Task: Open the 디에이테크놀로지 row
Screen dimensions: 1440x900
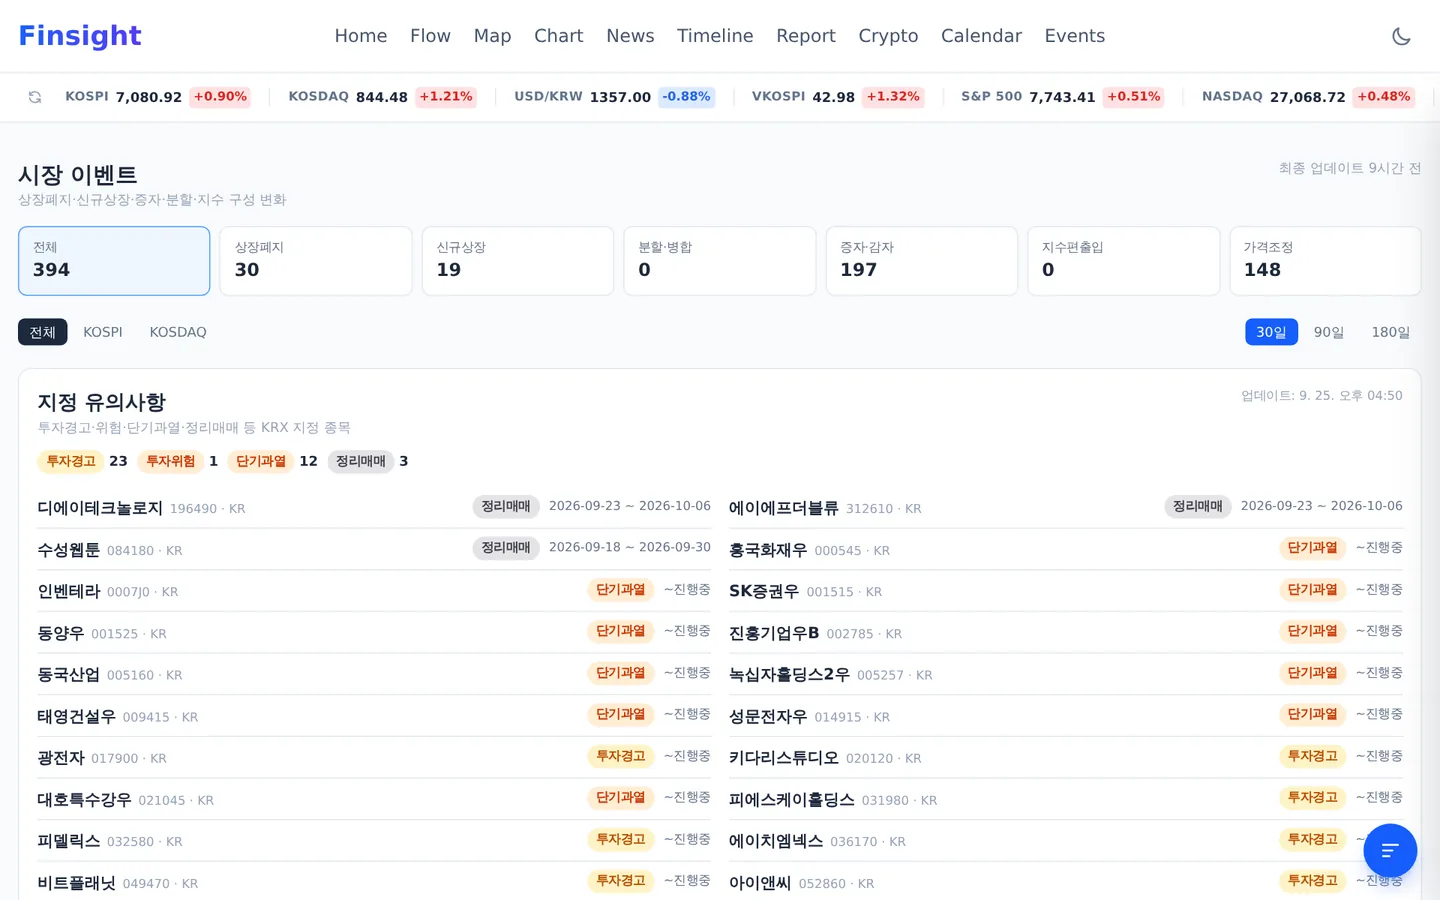Action: click(x=374, y=508)
